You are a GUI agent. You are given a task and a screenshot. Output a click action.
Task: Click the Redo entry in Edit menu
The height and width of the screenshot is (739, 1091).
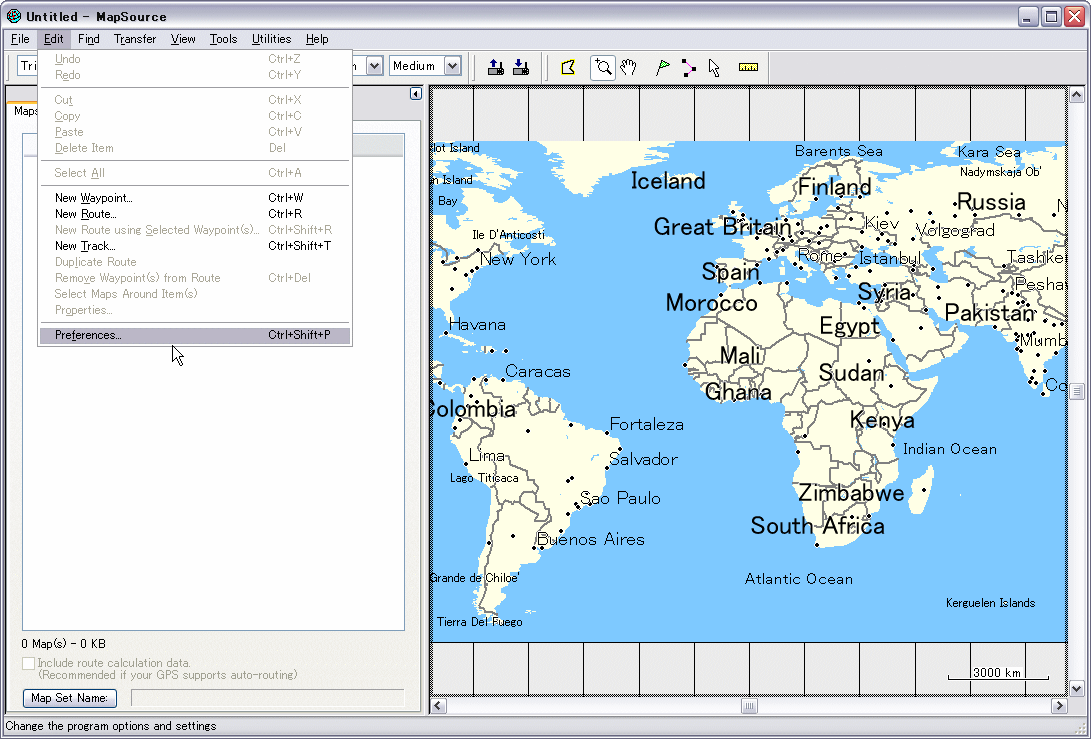[x=195, y=75]
